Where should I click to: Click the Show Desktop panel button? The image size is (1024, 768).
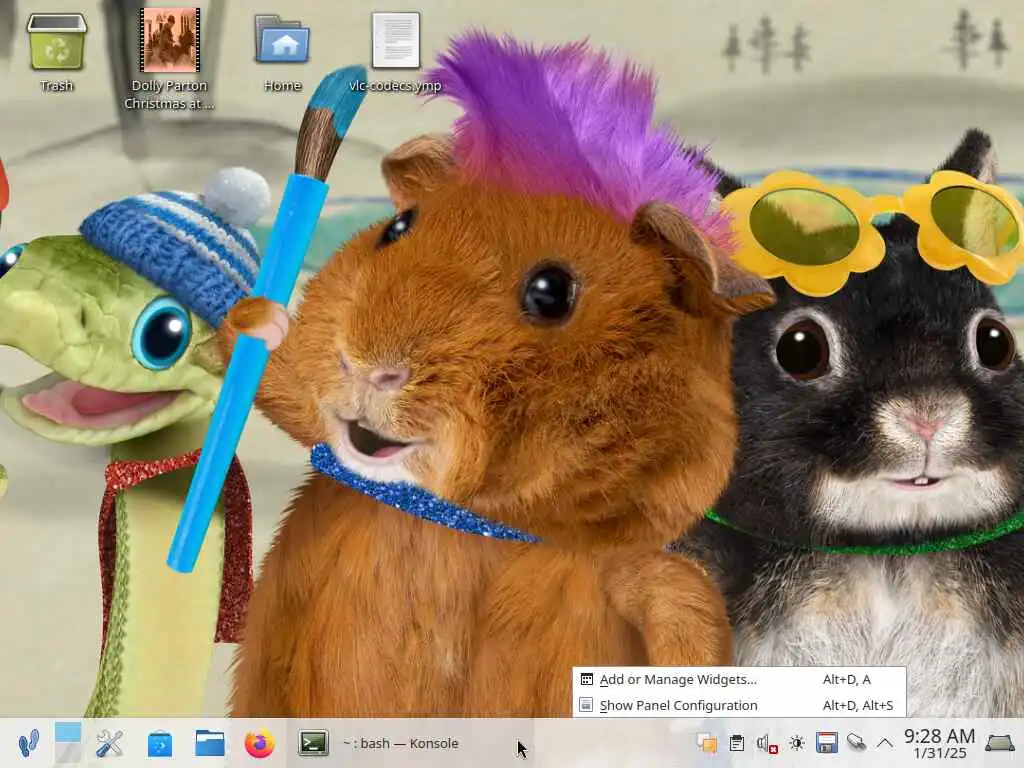(1000, 743)
